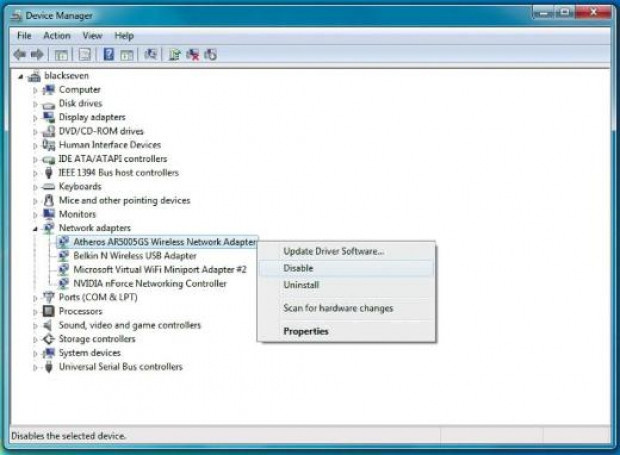Click the Display adapters category icon
Image resolution: width=620 pixels, height=455 pixels.
click(49, 117)
